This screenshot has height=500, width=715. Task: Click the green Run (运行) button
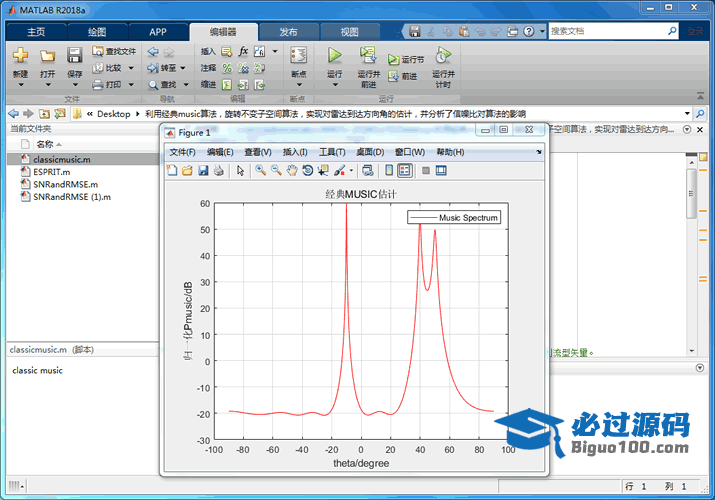pyautogui.click(x=335, y=56)
